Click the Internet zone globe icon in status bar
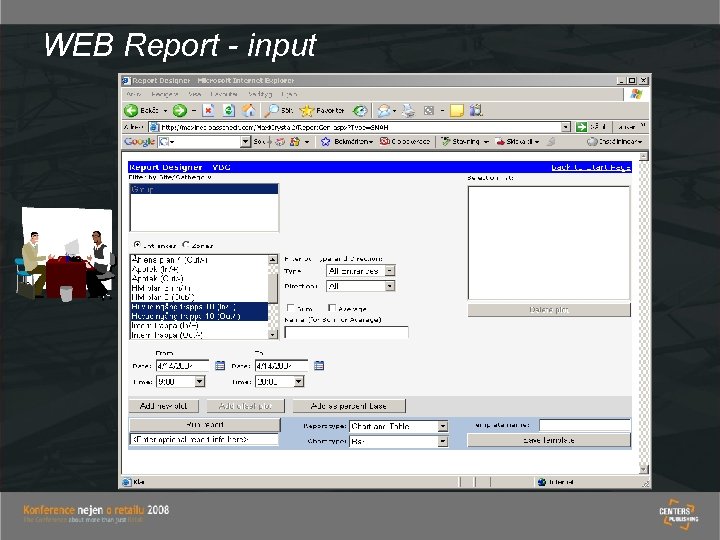Screen dimensions: 720x540 point(542,482)
